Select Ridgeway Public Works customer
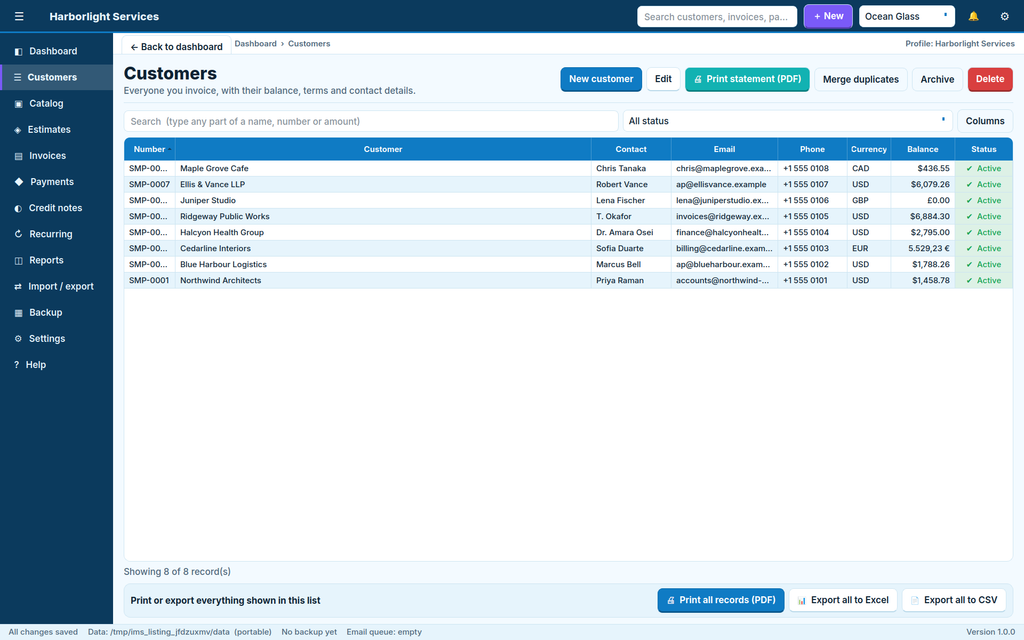The width and height of the screenshot is (1024, 640). click(x=225, y=216)
